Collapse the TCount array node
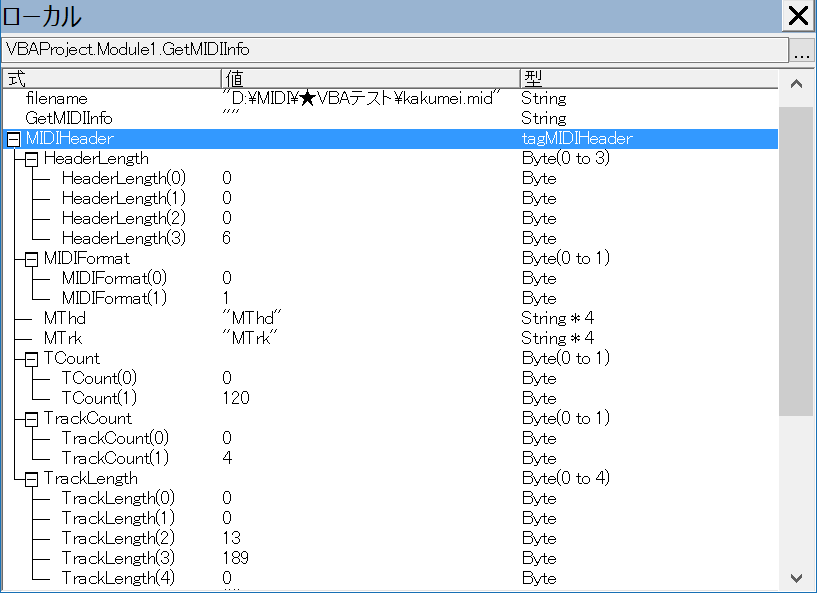The width and height of the screenshot is (817, 593). click(x=31, y=359)
